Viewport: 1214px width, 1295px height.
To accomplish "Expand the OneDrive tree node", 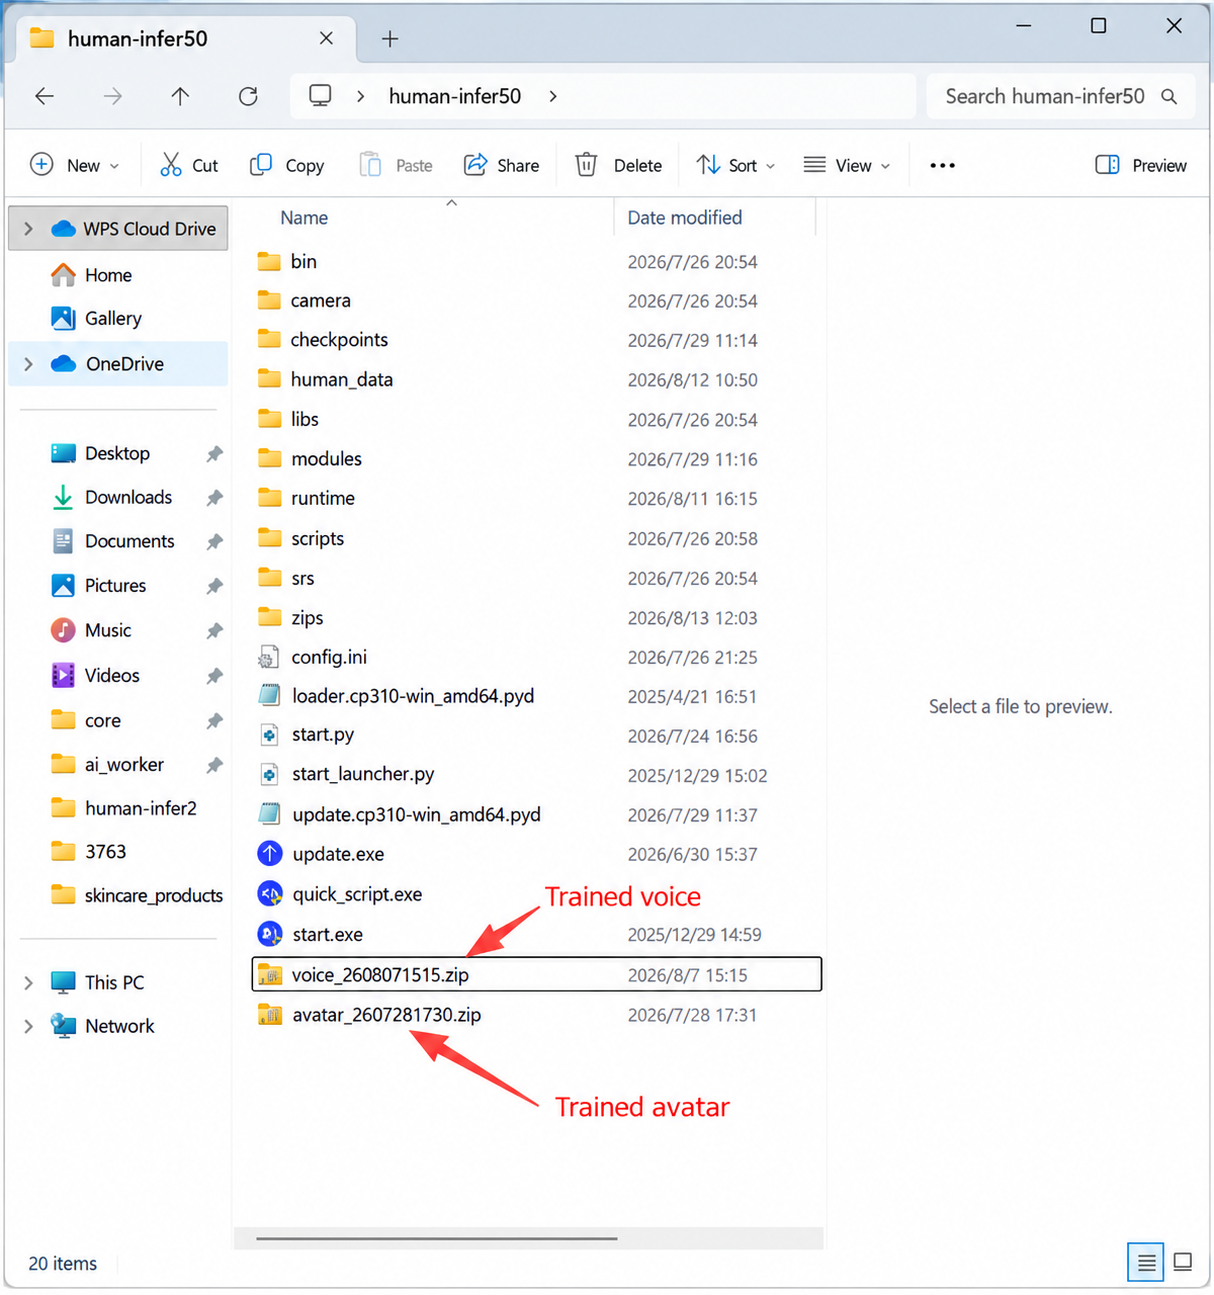I will (x=28, y=364).
